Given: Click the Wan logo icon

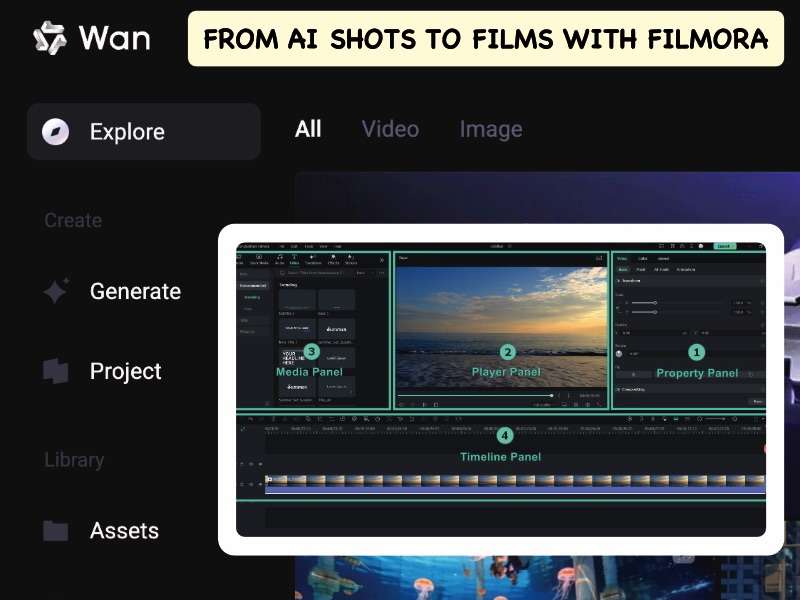Looking at the screenshot, I should (49, 38).
